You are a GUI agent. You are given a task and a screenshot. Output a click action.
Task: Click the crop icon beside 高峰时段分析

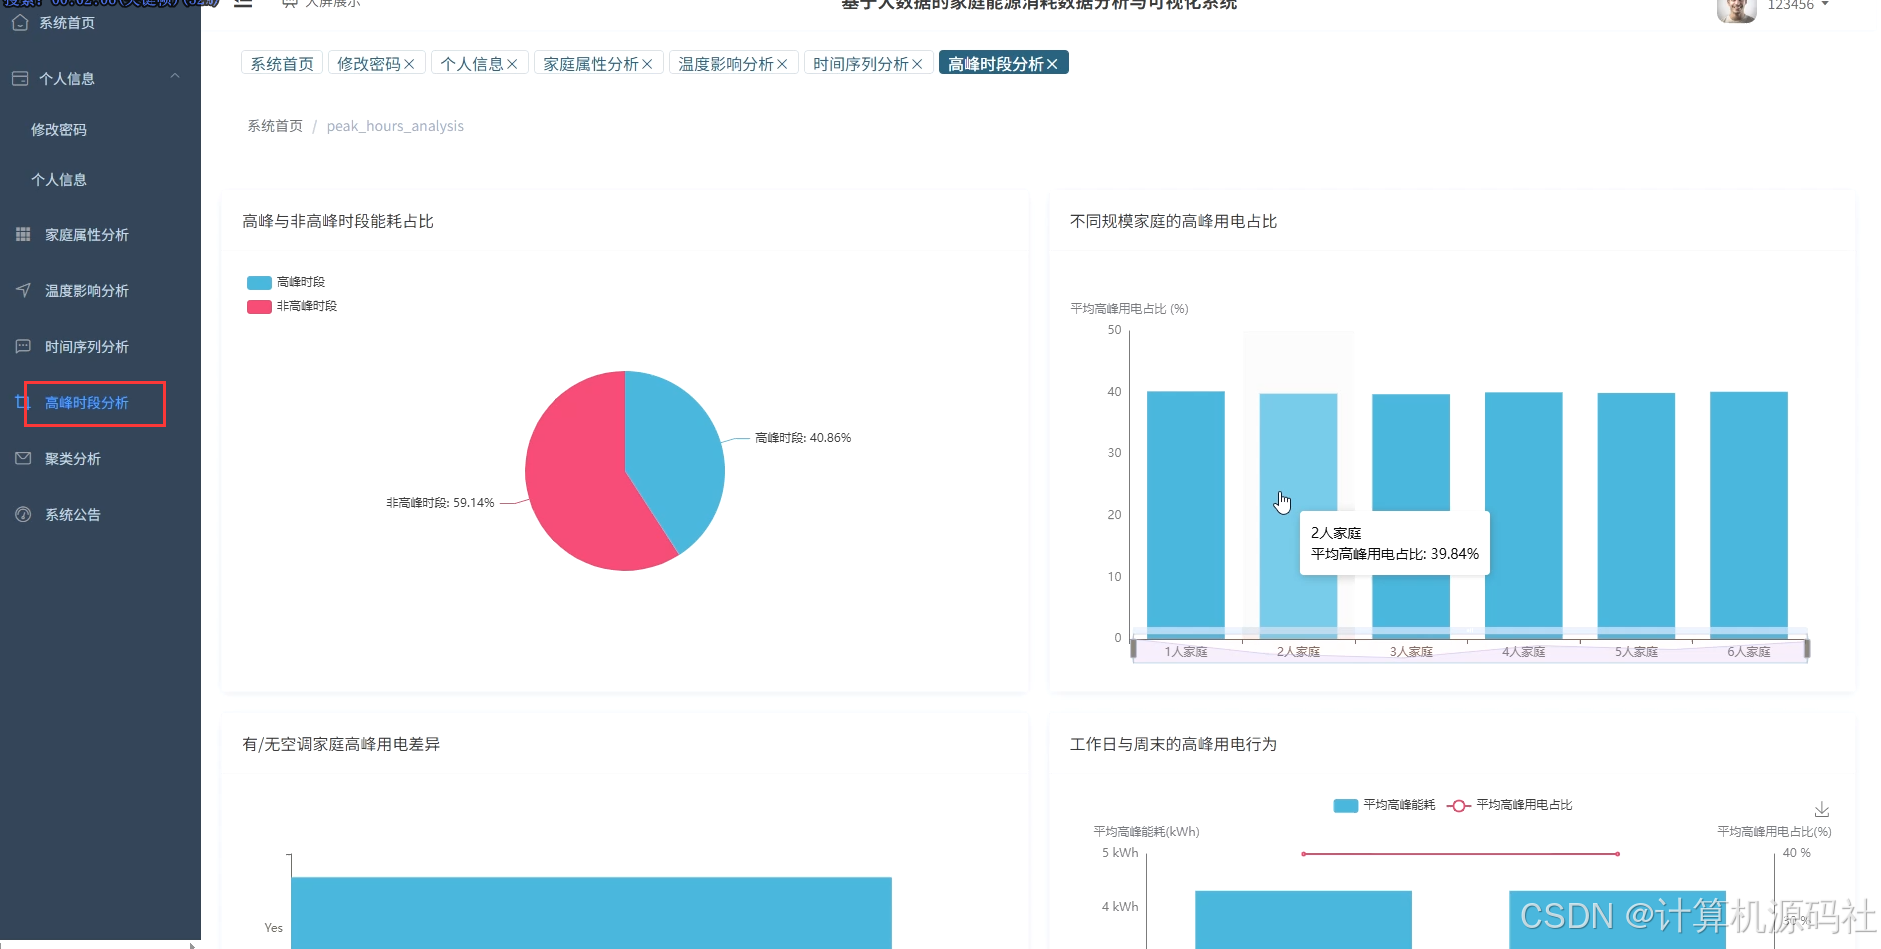click(21, 402)
